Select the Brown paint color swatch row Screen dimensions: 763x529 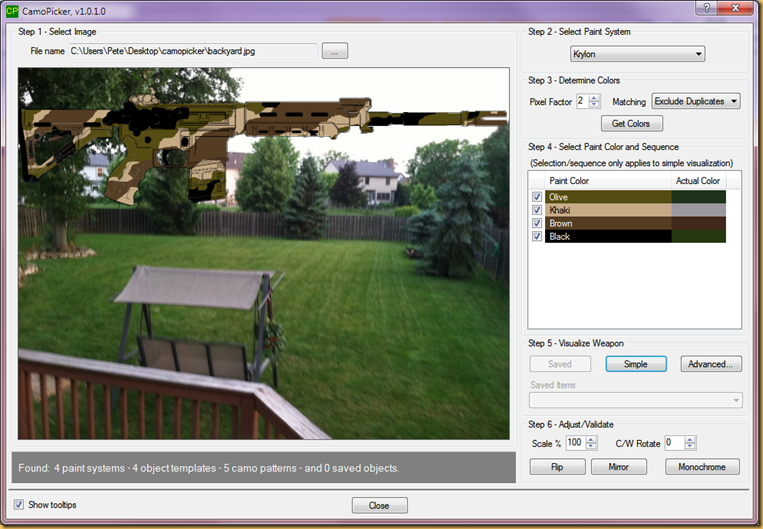608,223
